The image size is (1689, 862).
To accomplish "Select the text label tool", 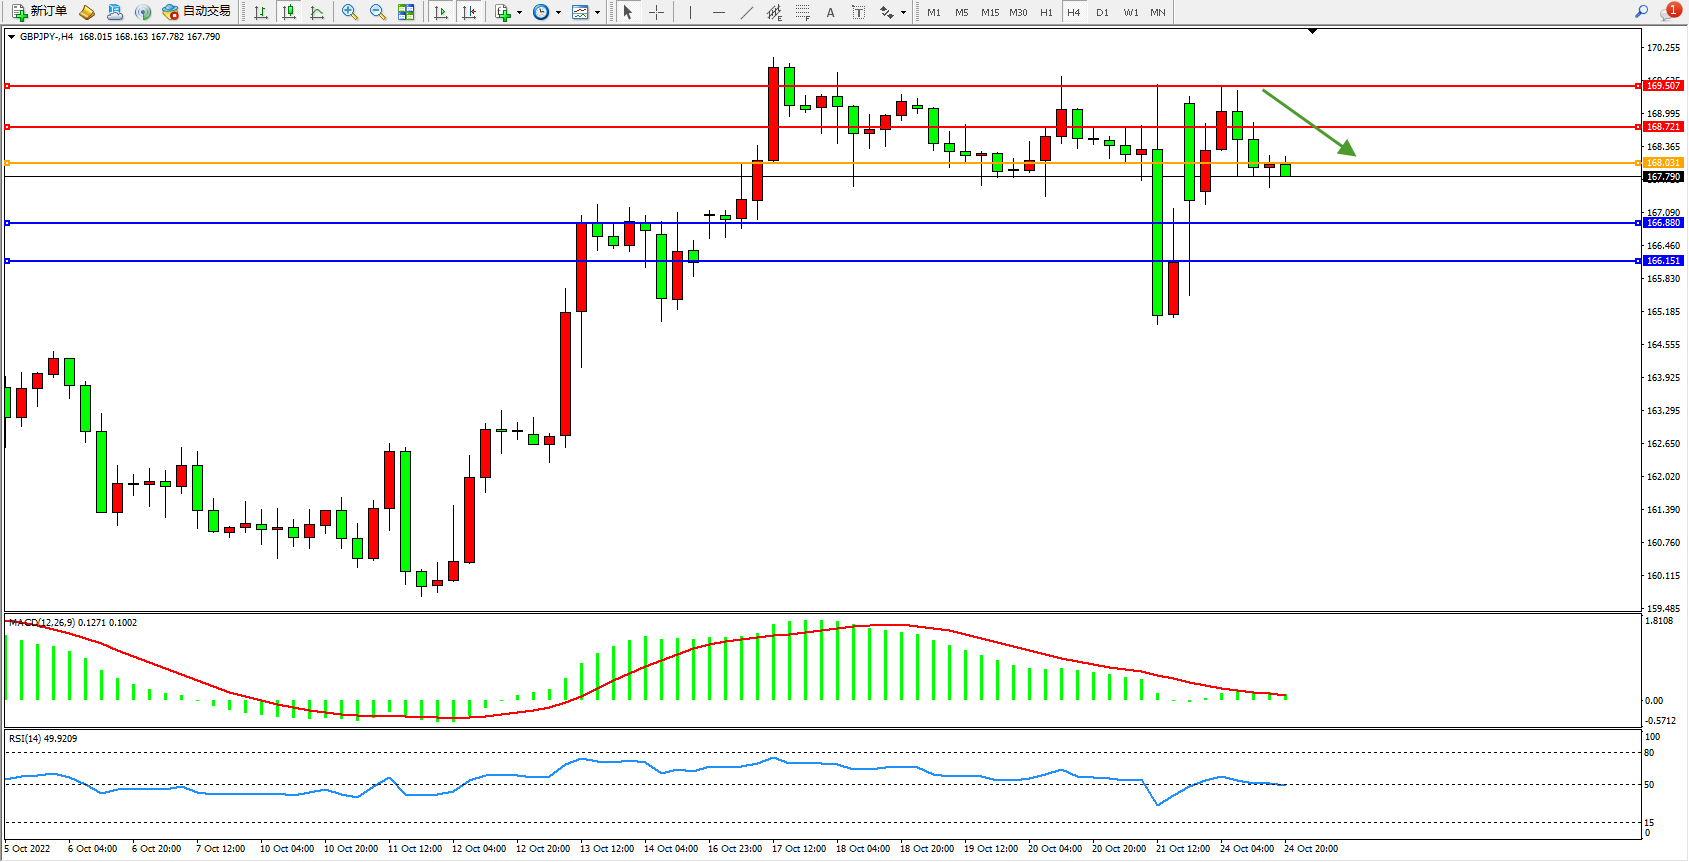I will point(858,12).
